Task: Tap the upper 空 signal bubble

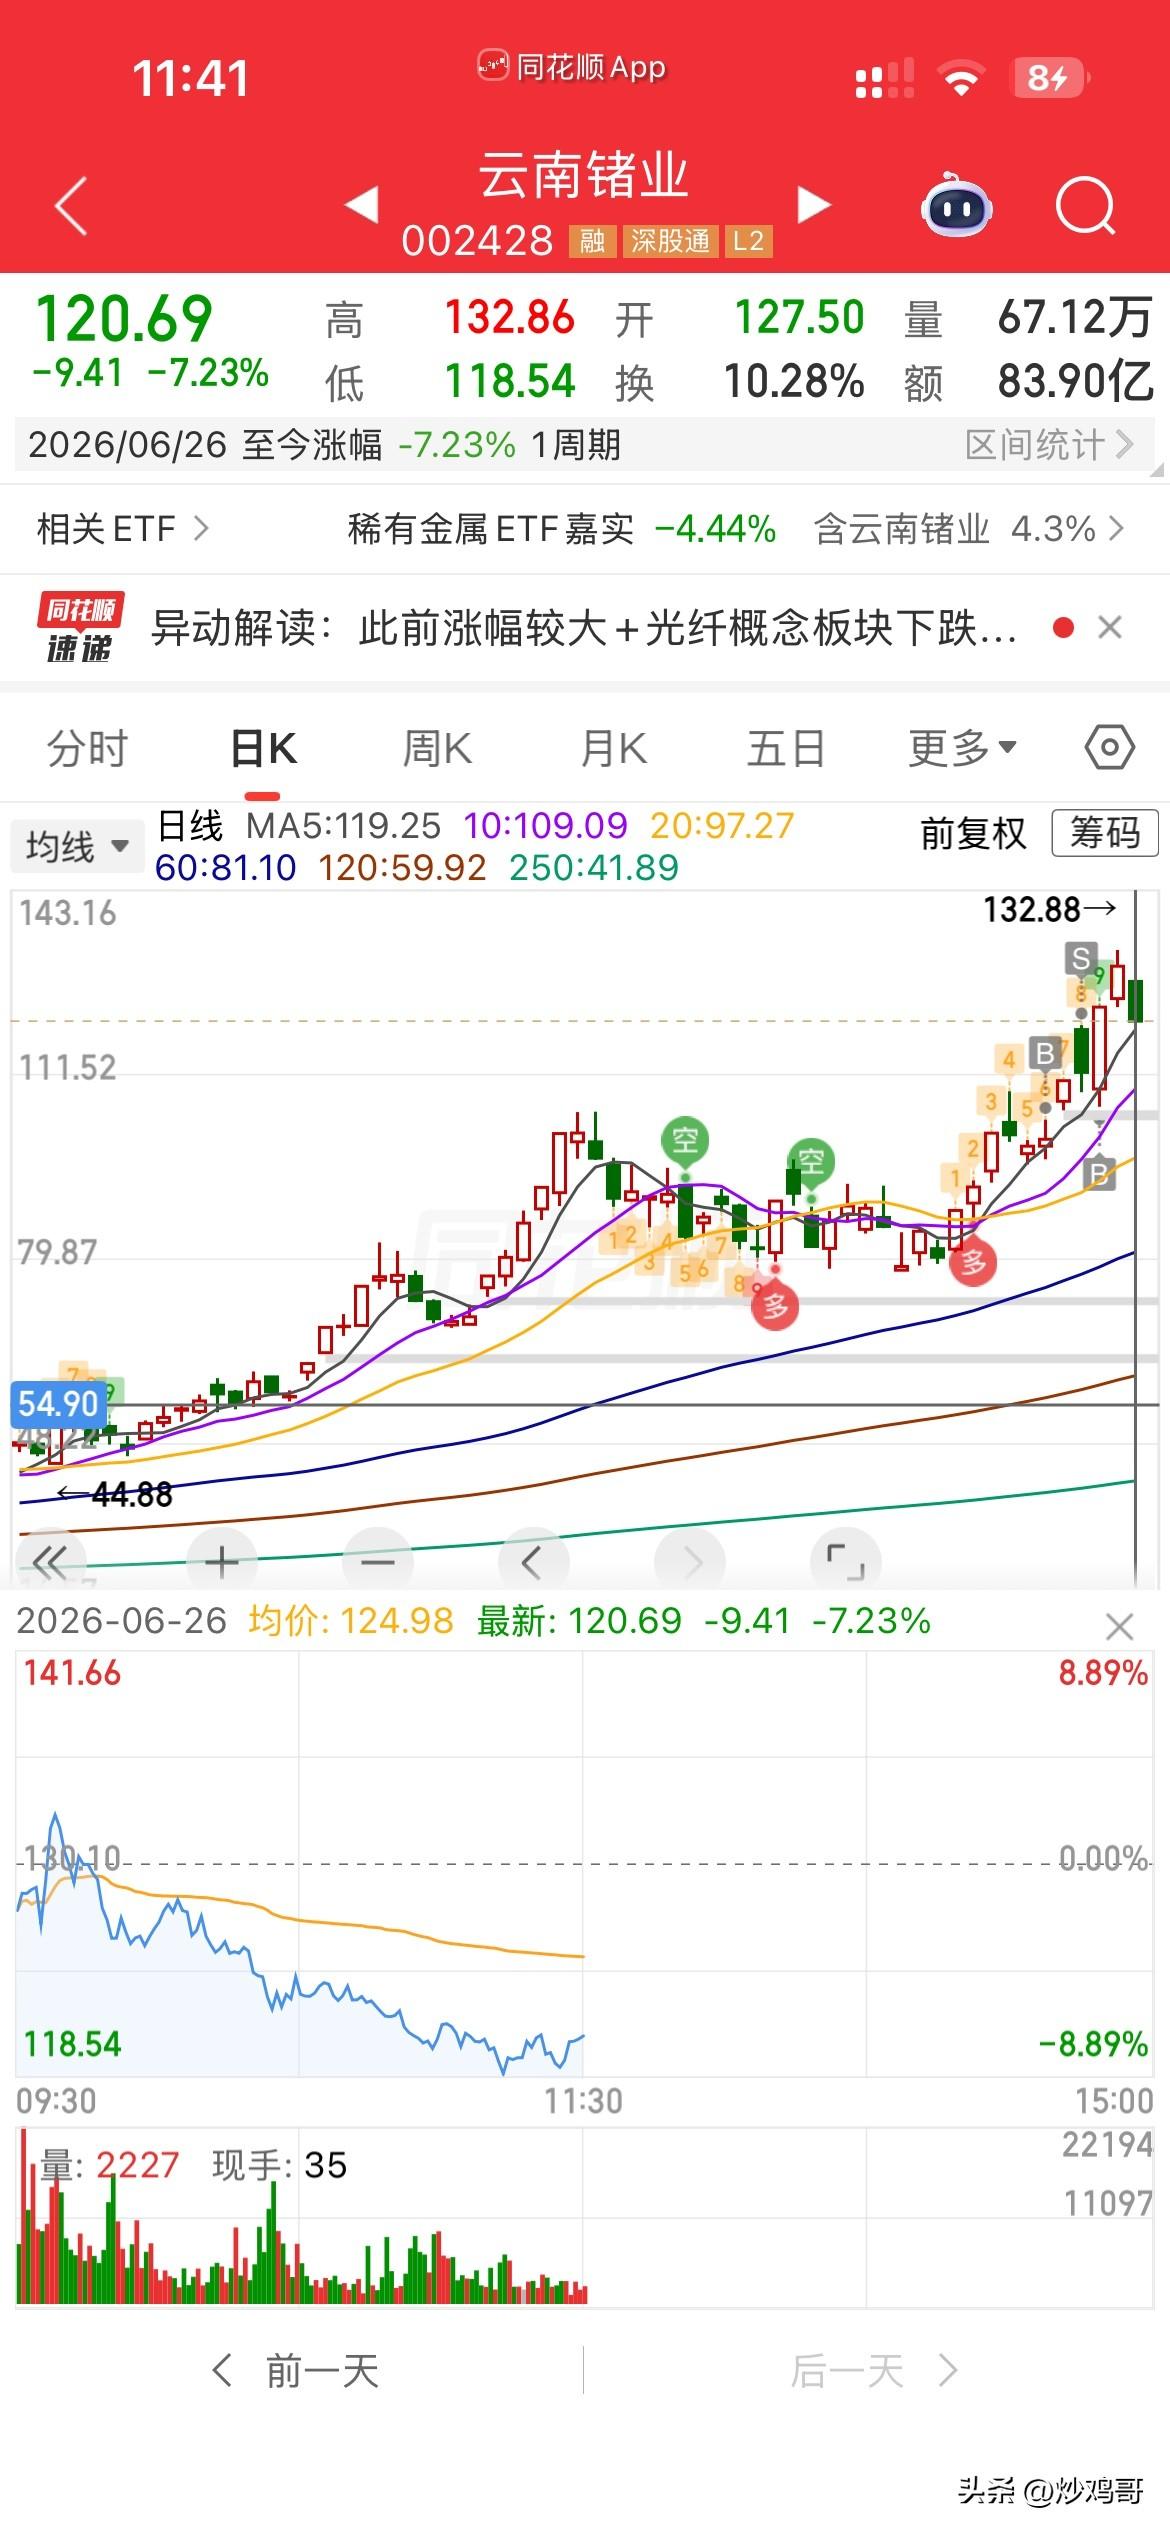Action: (x=685, y=1140)
